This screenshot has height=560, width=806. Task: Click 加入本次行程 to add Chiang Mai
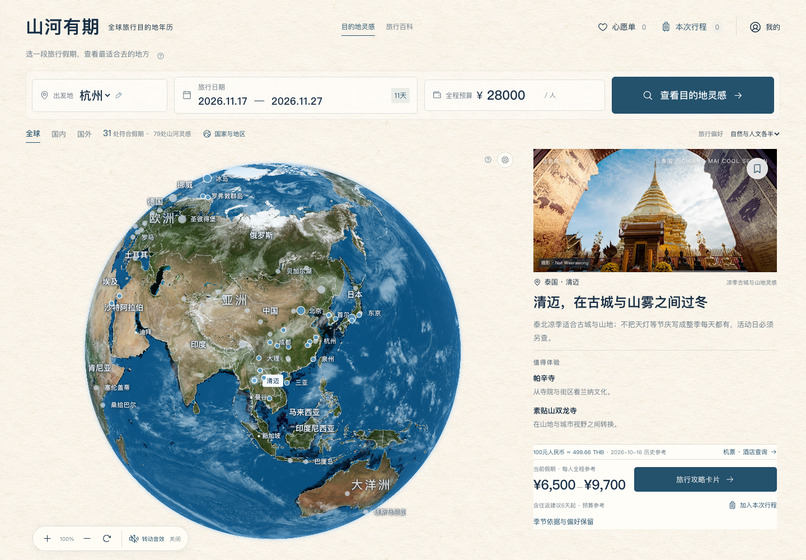(x=753, y=505)
